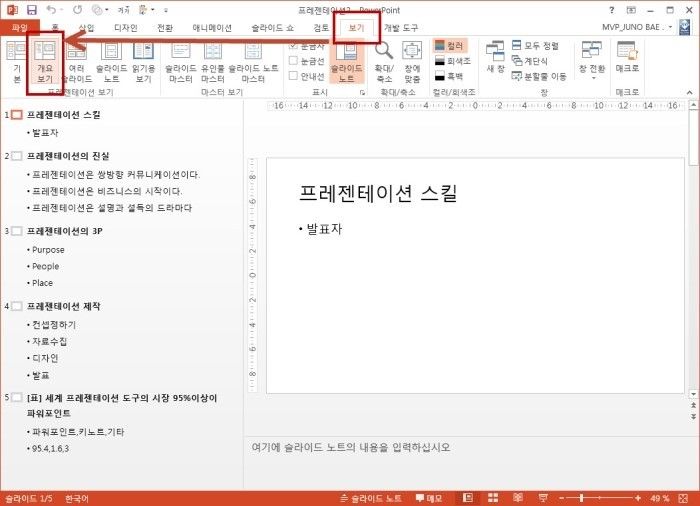Click previous slide arrow on scrollbar
The width and height of the screenshot is (700, 506).
[693, 405]
